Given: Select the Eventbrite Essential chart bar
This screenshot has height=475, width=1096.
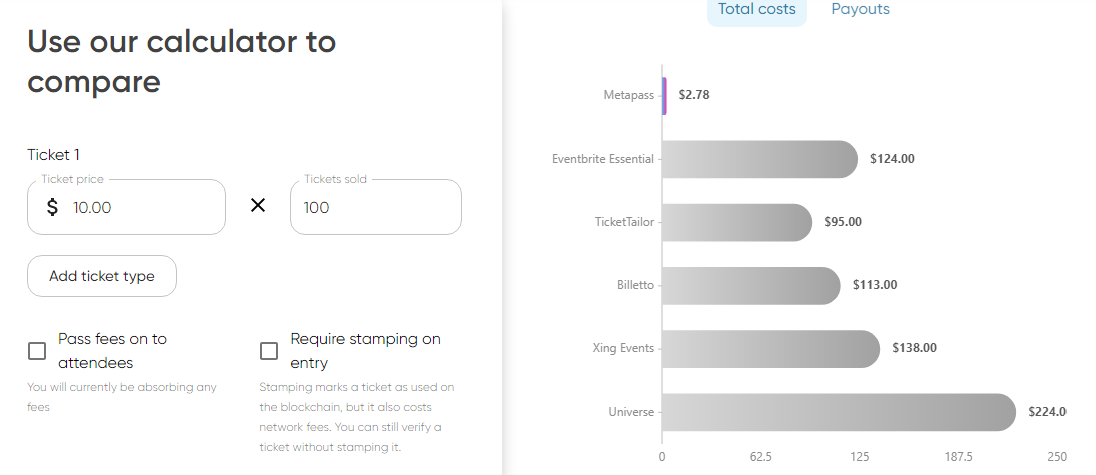Looking at the screenshot, I should click(759, 159).
